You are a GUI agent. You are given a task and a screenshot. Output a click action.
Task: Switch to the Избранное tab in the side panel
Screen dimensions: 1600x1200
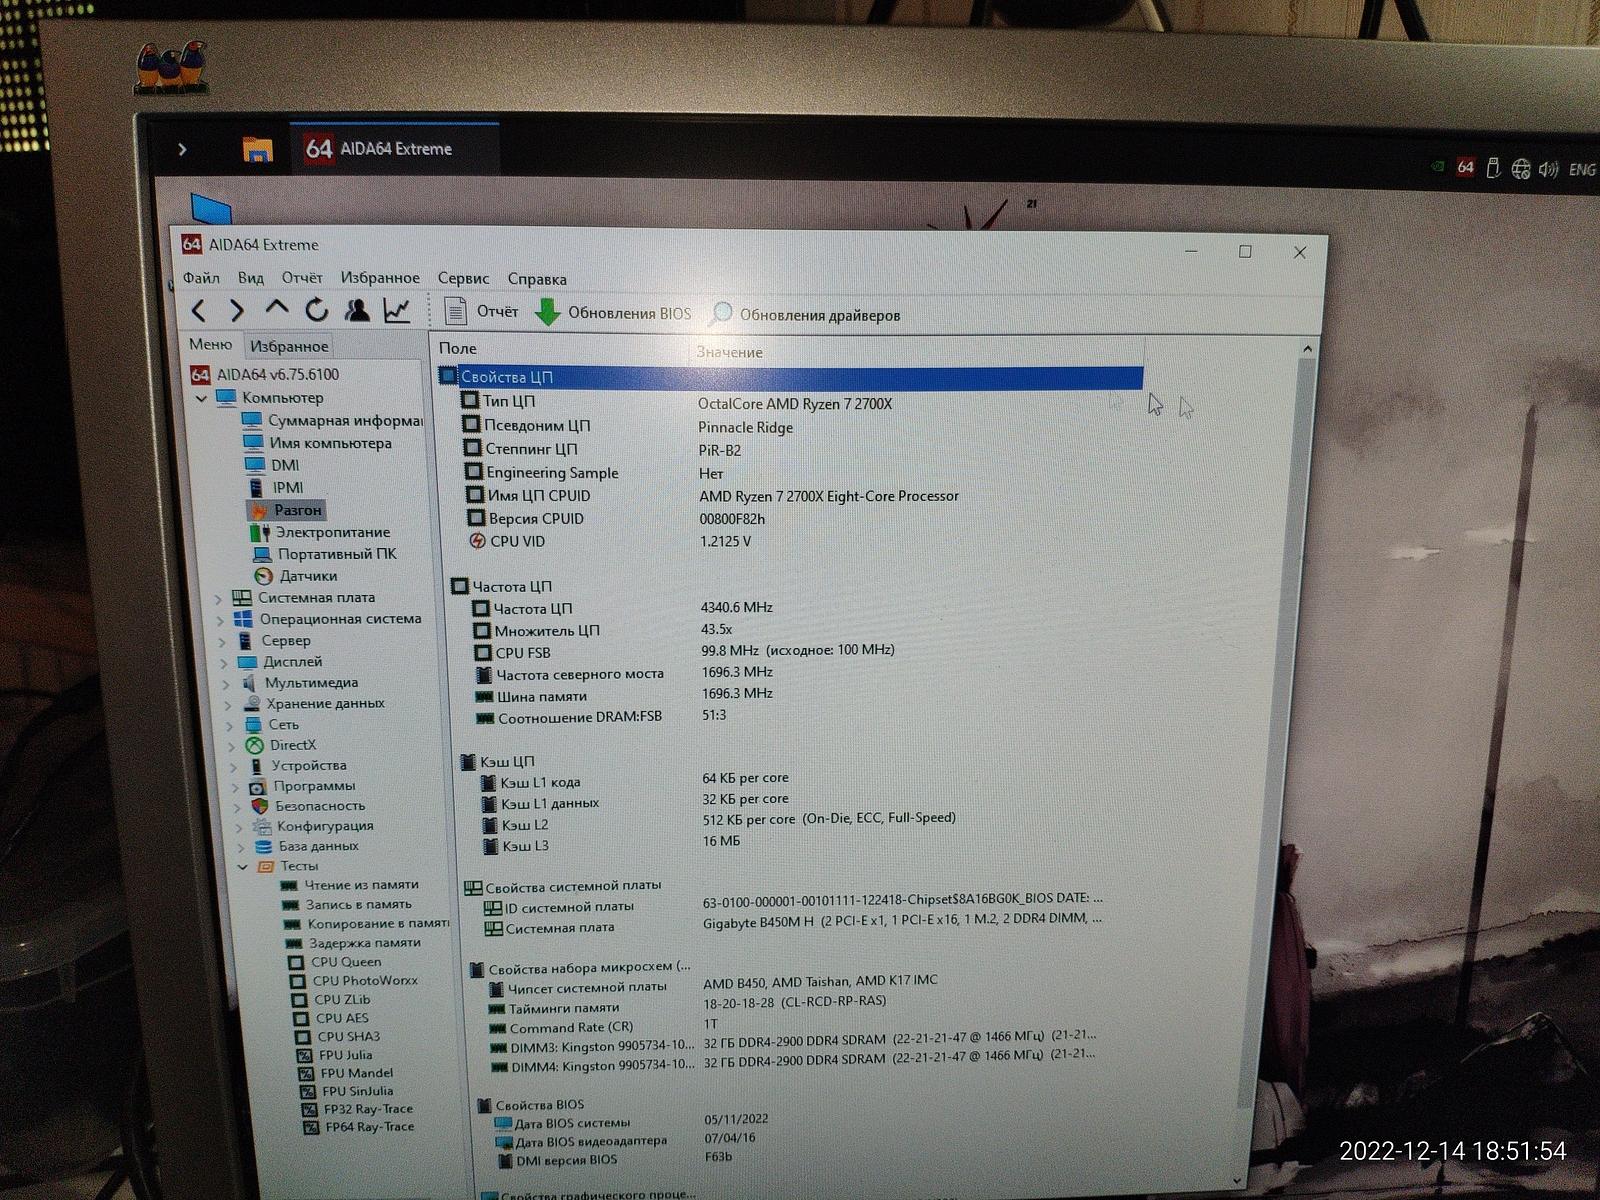click(289, 346)
